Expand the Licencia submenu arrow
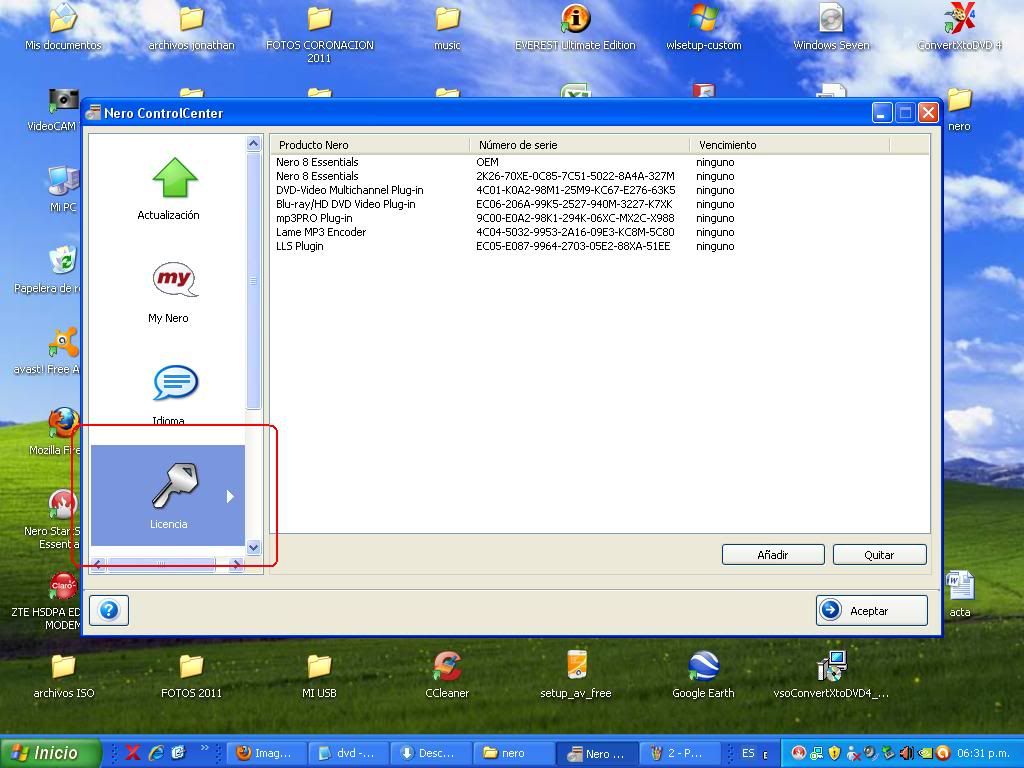This screenshot has height=768, width=1024. 230,496
